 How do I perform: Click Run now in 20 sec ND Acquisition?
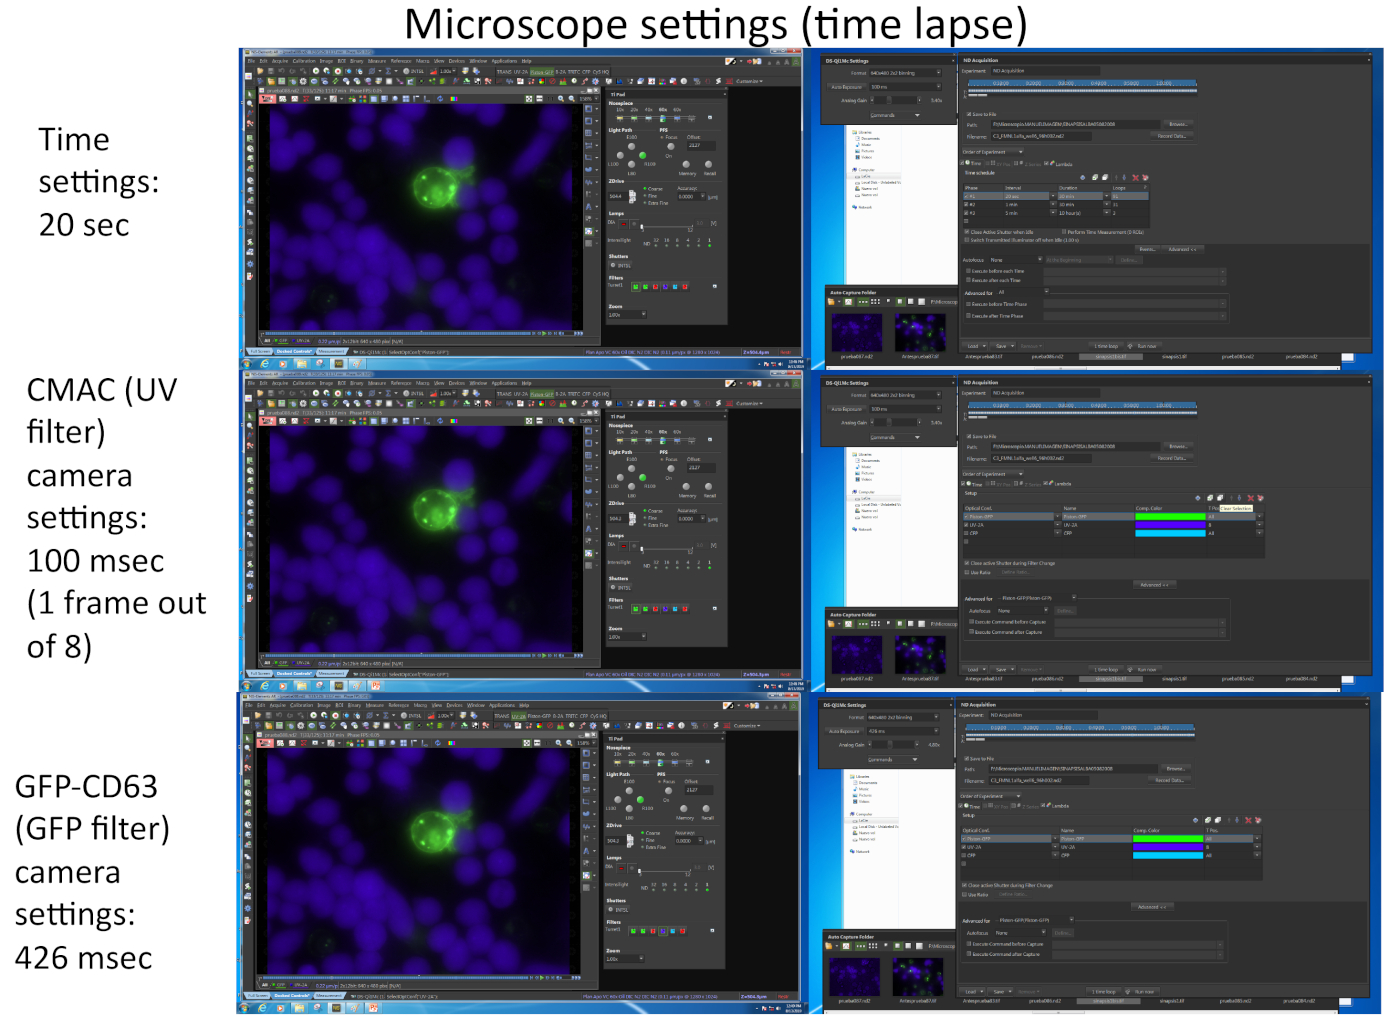[1143, 346]
